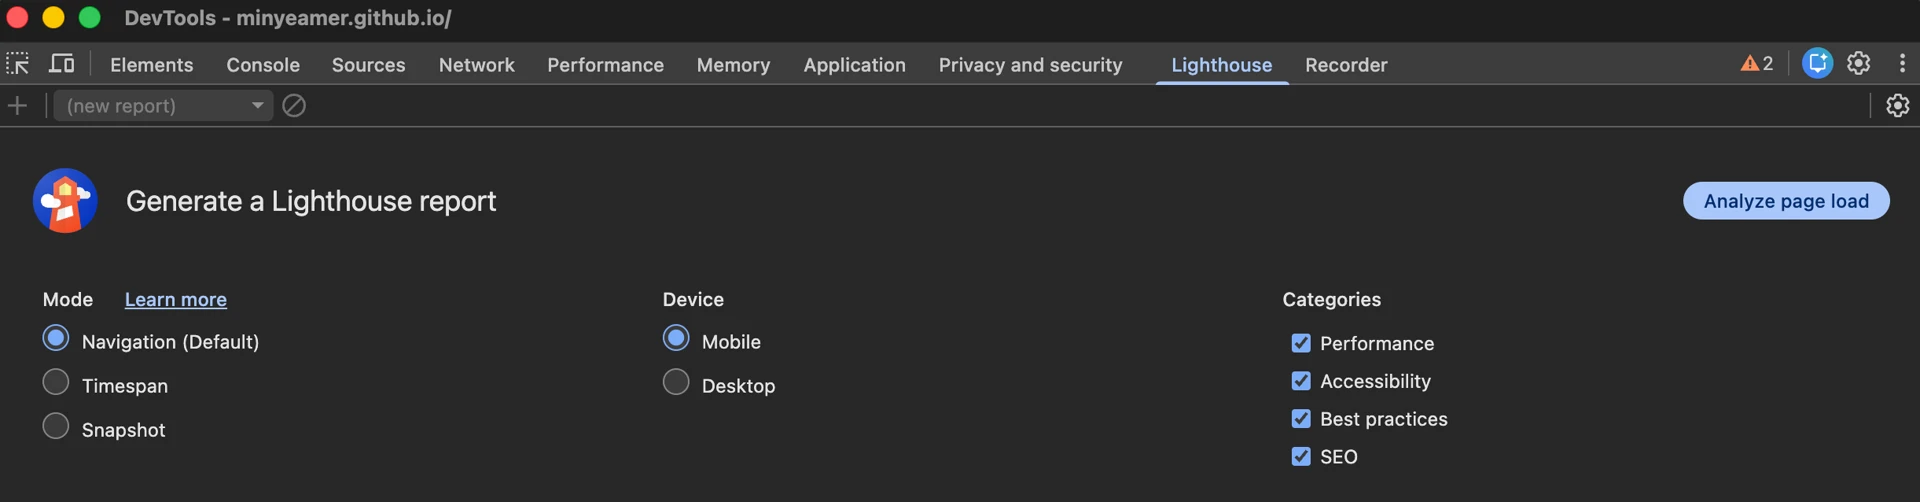The width and height of the screenshot is (1920, 502).
Task: Open Lighthouse settings gear in report toolbar
Action: (x=1897, y=105)
